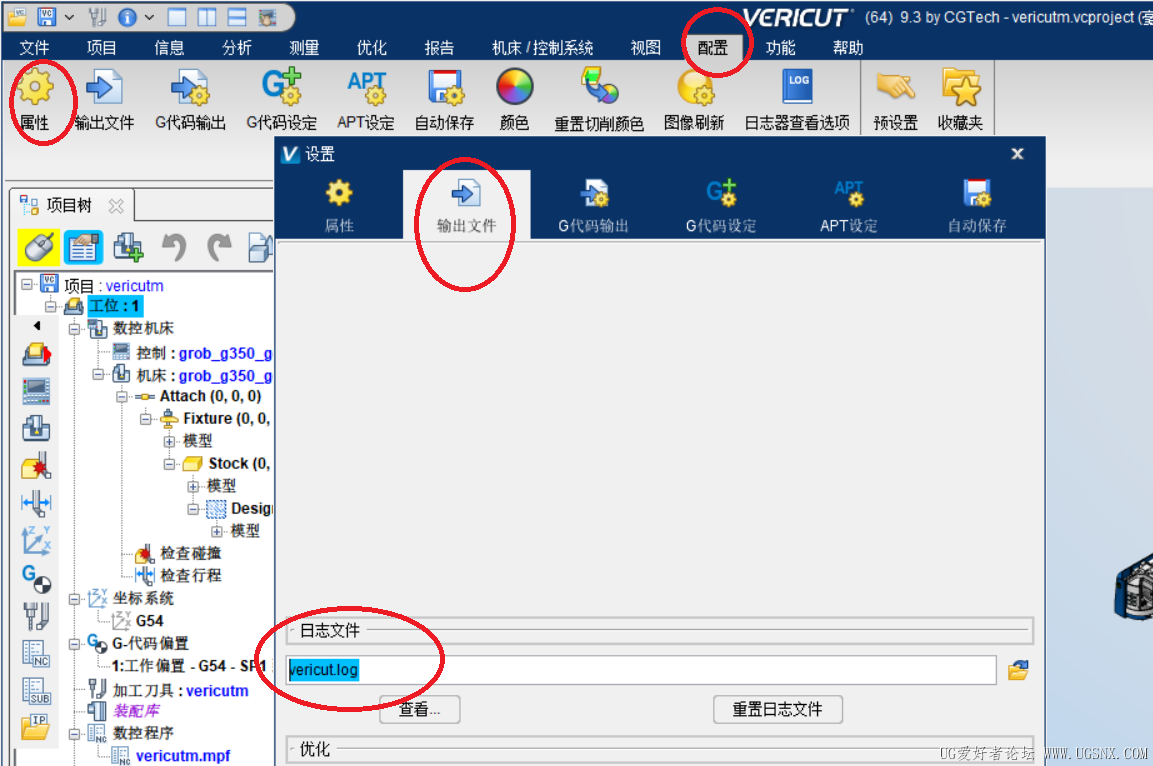Open the 颜色 color wheel icon
Viewport: 1153px width, 766px height.
515,100
